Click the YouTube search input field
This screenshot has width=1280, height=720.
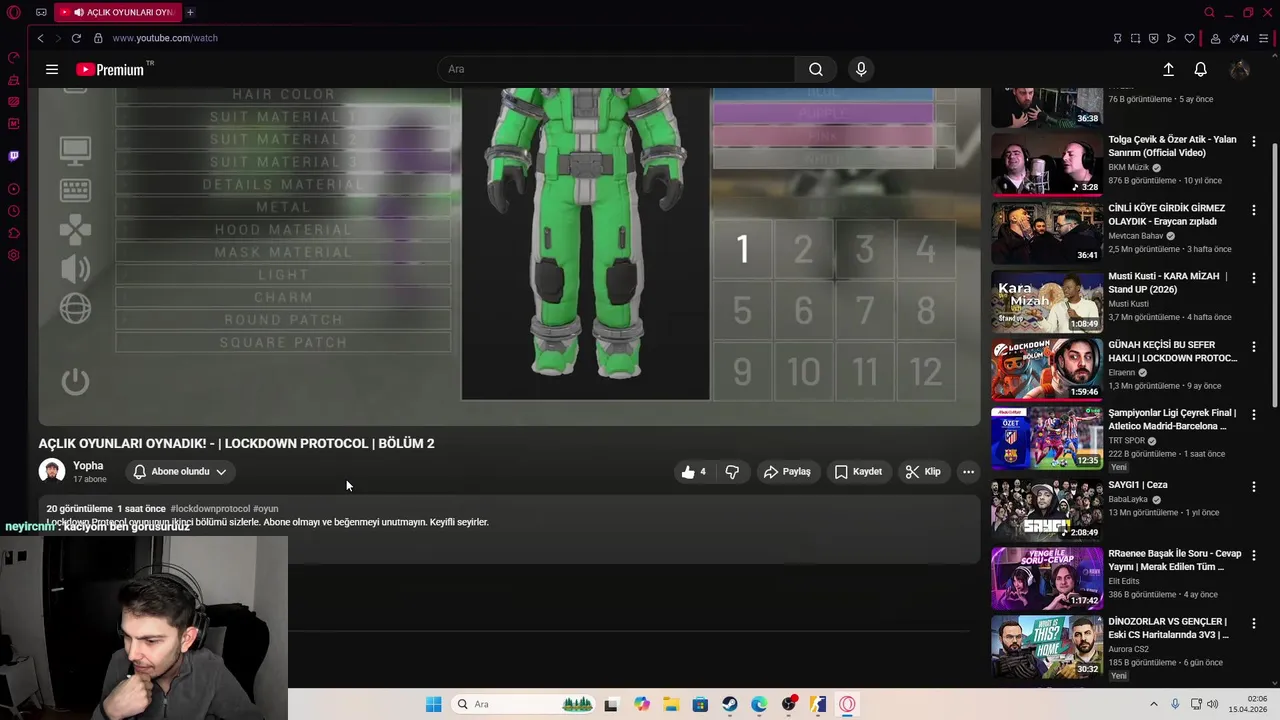tap(616, 69)
